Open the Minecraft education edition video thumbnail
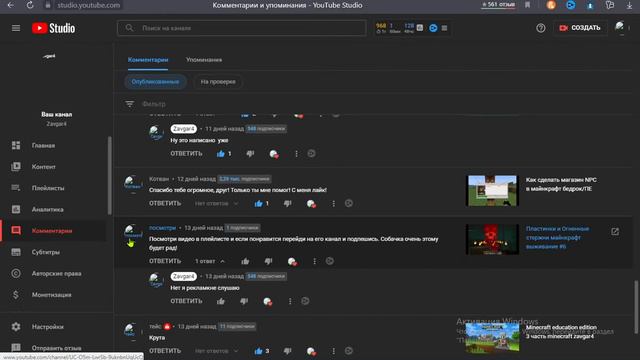640x360 pixels. pos(492,338)
